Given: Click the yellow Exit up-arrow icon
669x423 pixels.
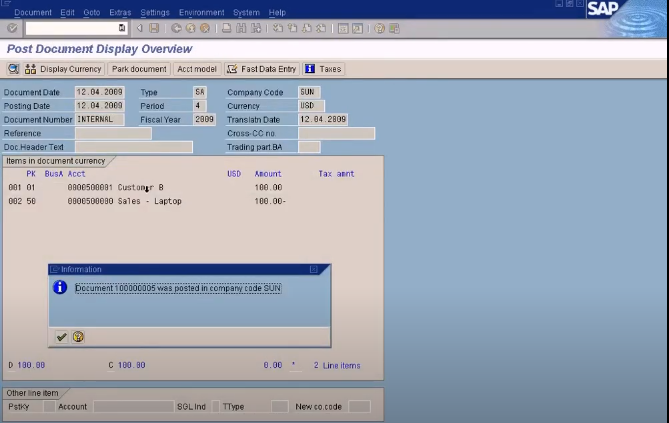Looking at the screenshot, I should 190,28.
